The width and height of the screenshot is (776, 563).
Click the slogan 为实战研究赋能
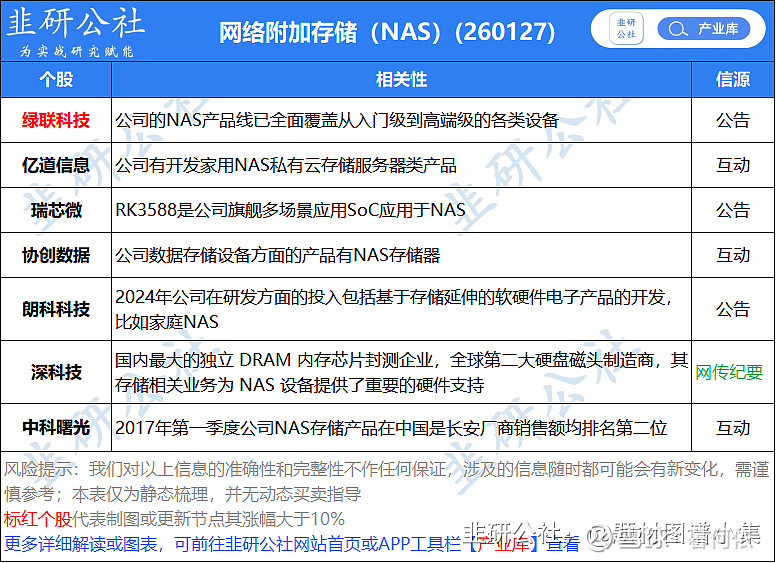click(76, 51)
